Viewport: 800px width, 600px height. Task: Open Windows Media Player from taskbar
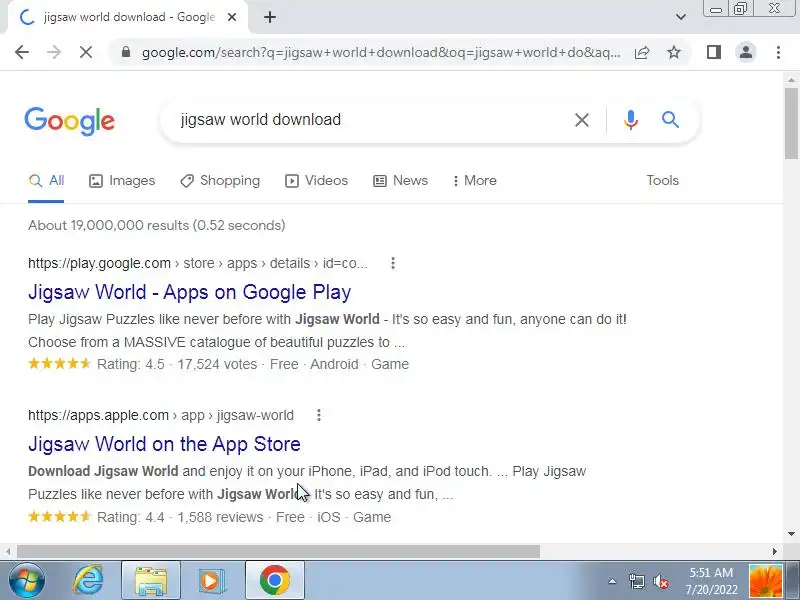point(211,580)
